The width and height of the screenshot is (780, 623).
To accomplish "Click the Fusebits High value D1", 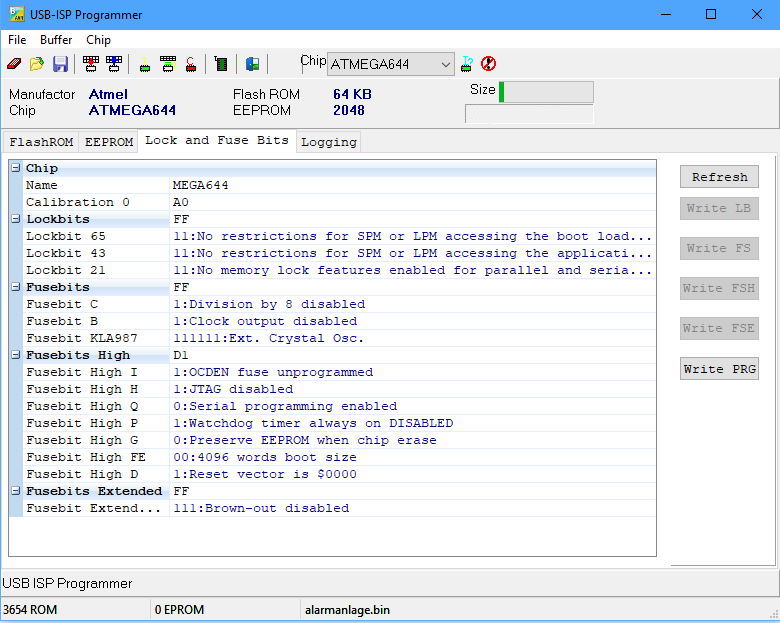I will pos(181,355).
